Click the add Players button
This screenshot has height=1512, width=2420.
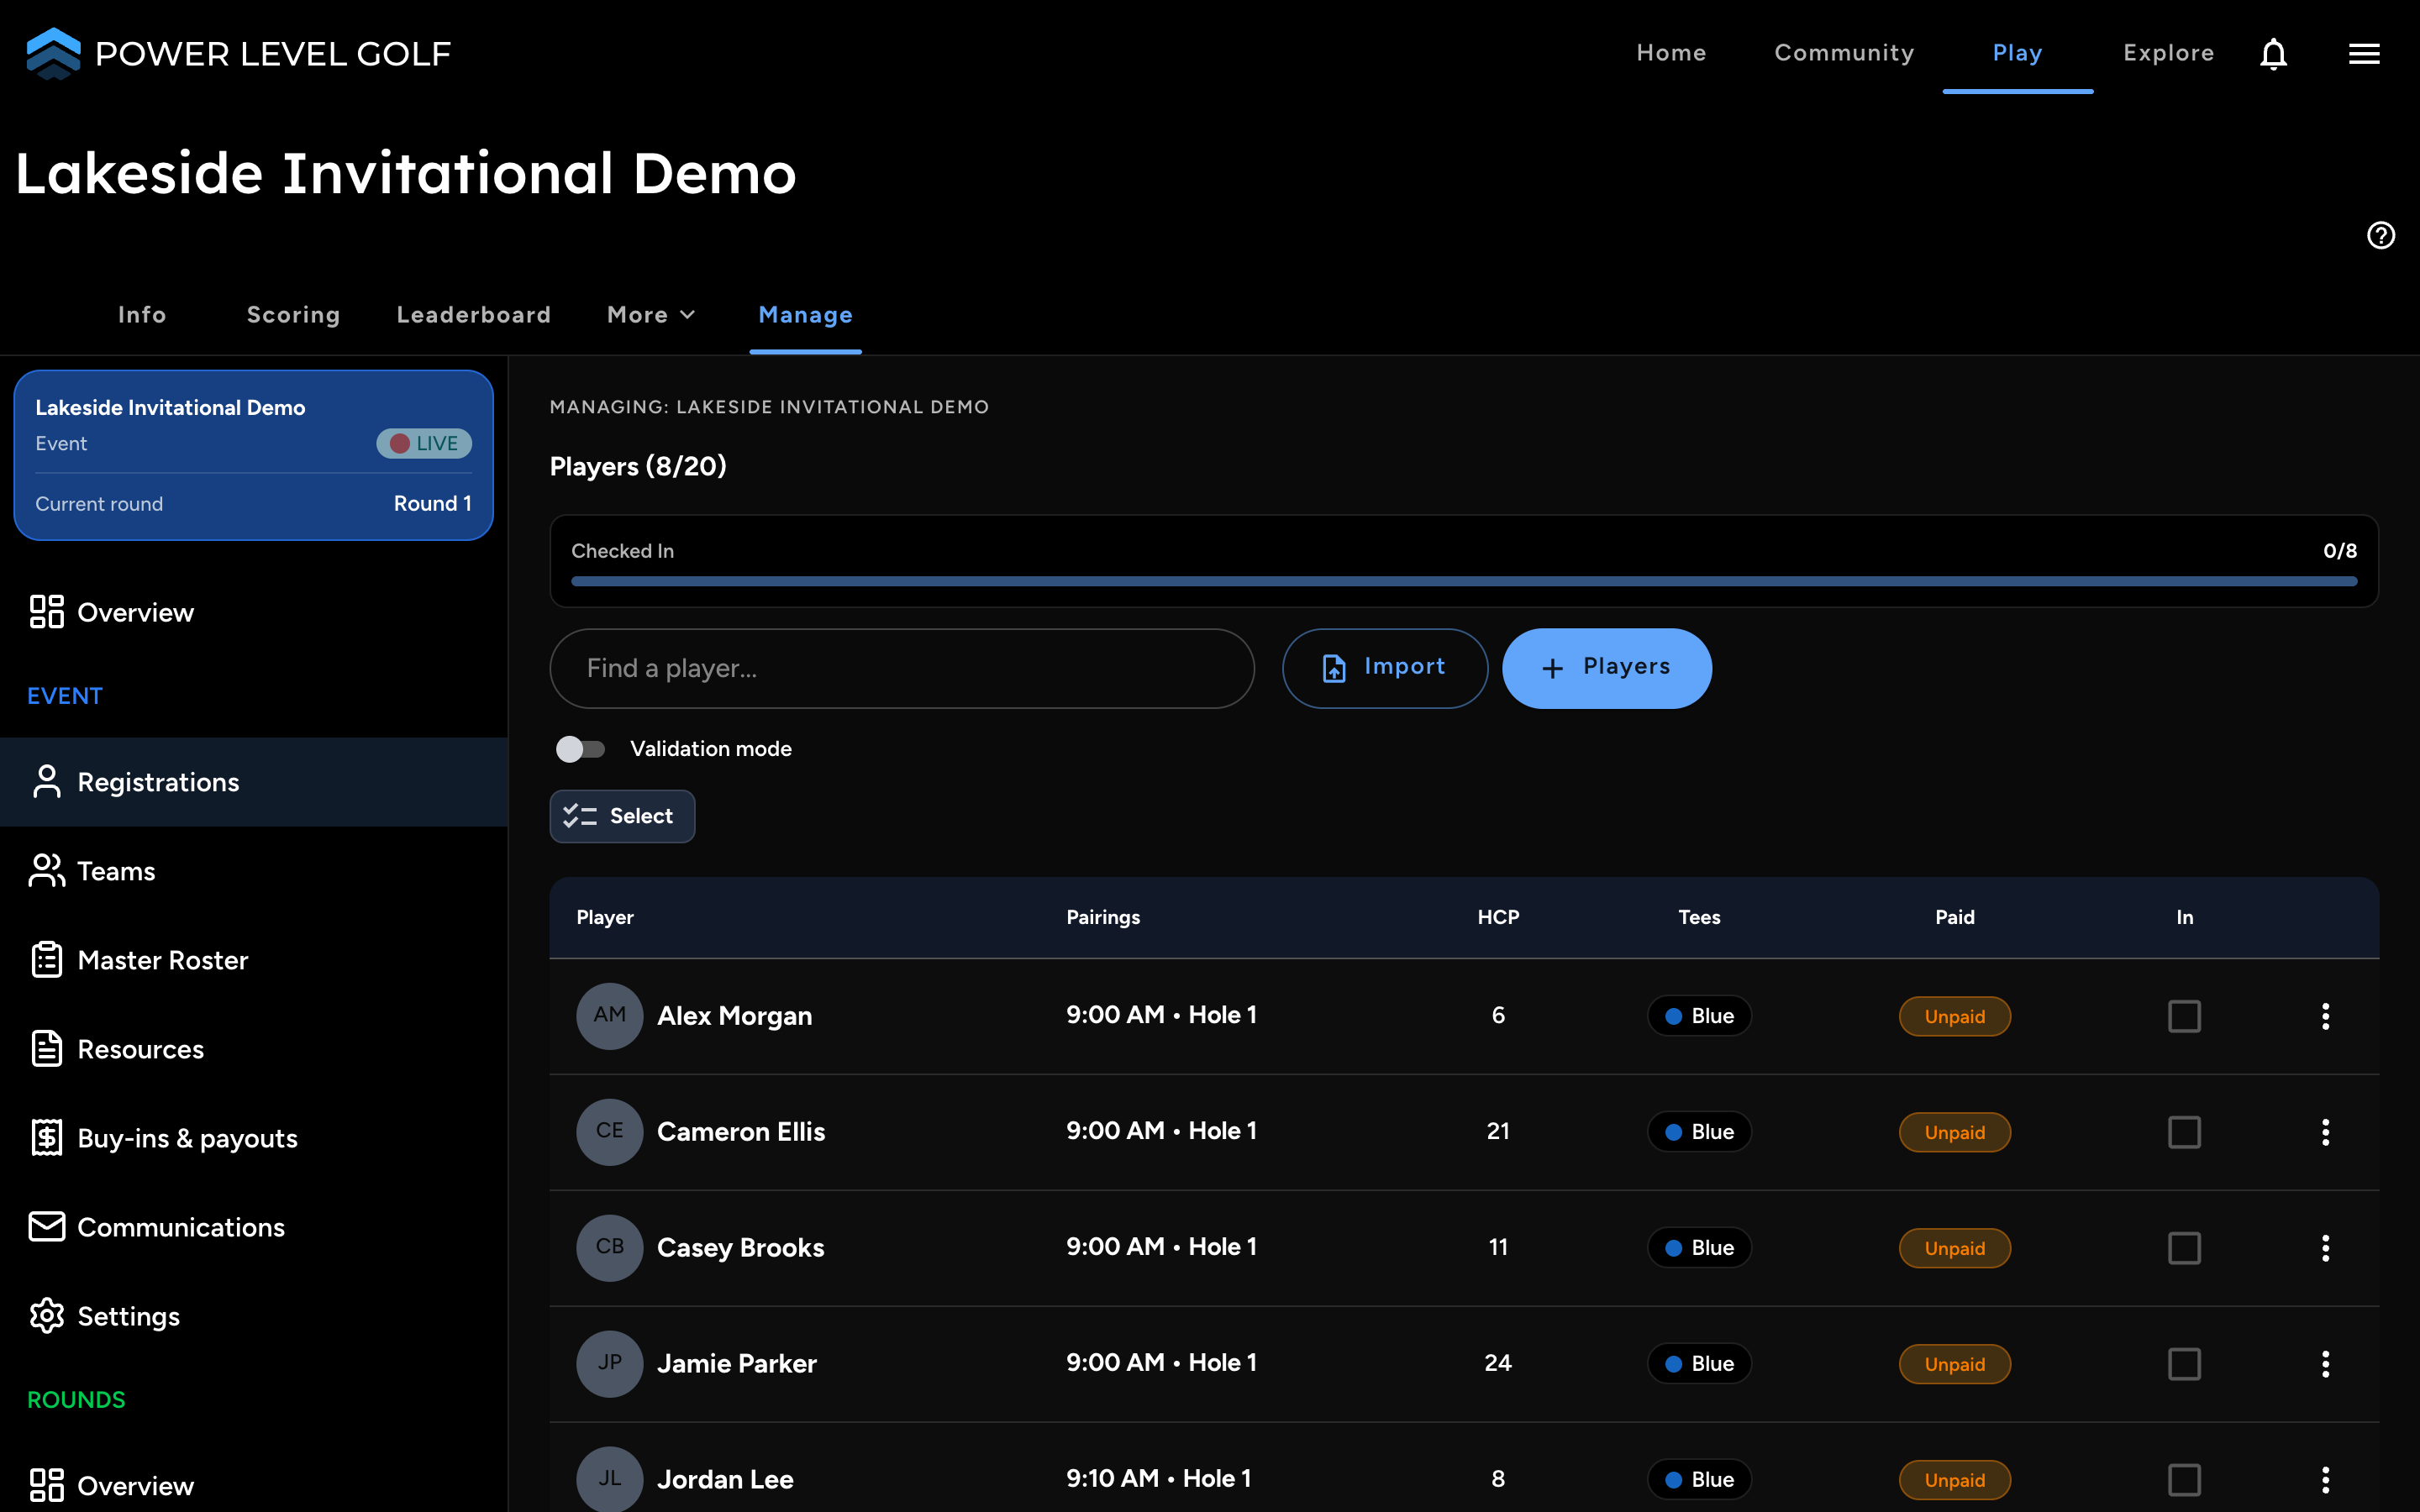1606,668
